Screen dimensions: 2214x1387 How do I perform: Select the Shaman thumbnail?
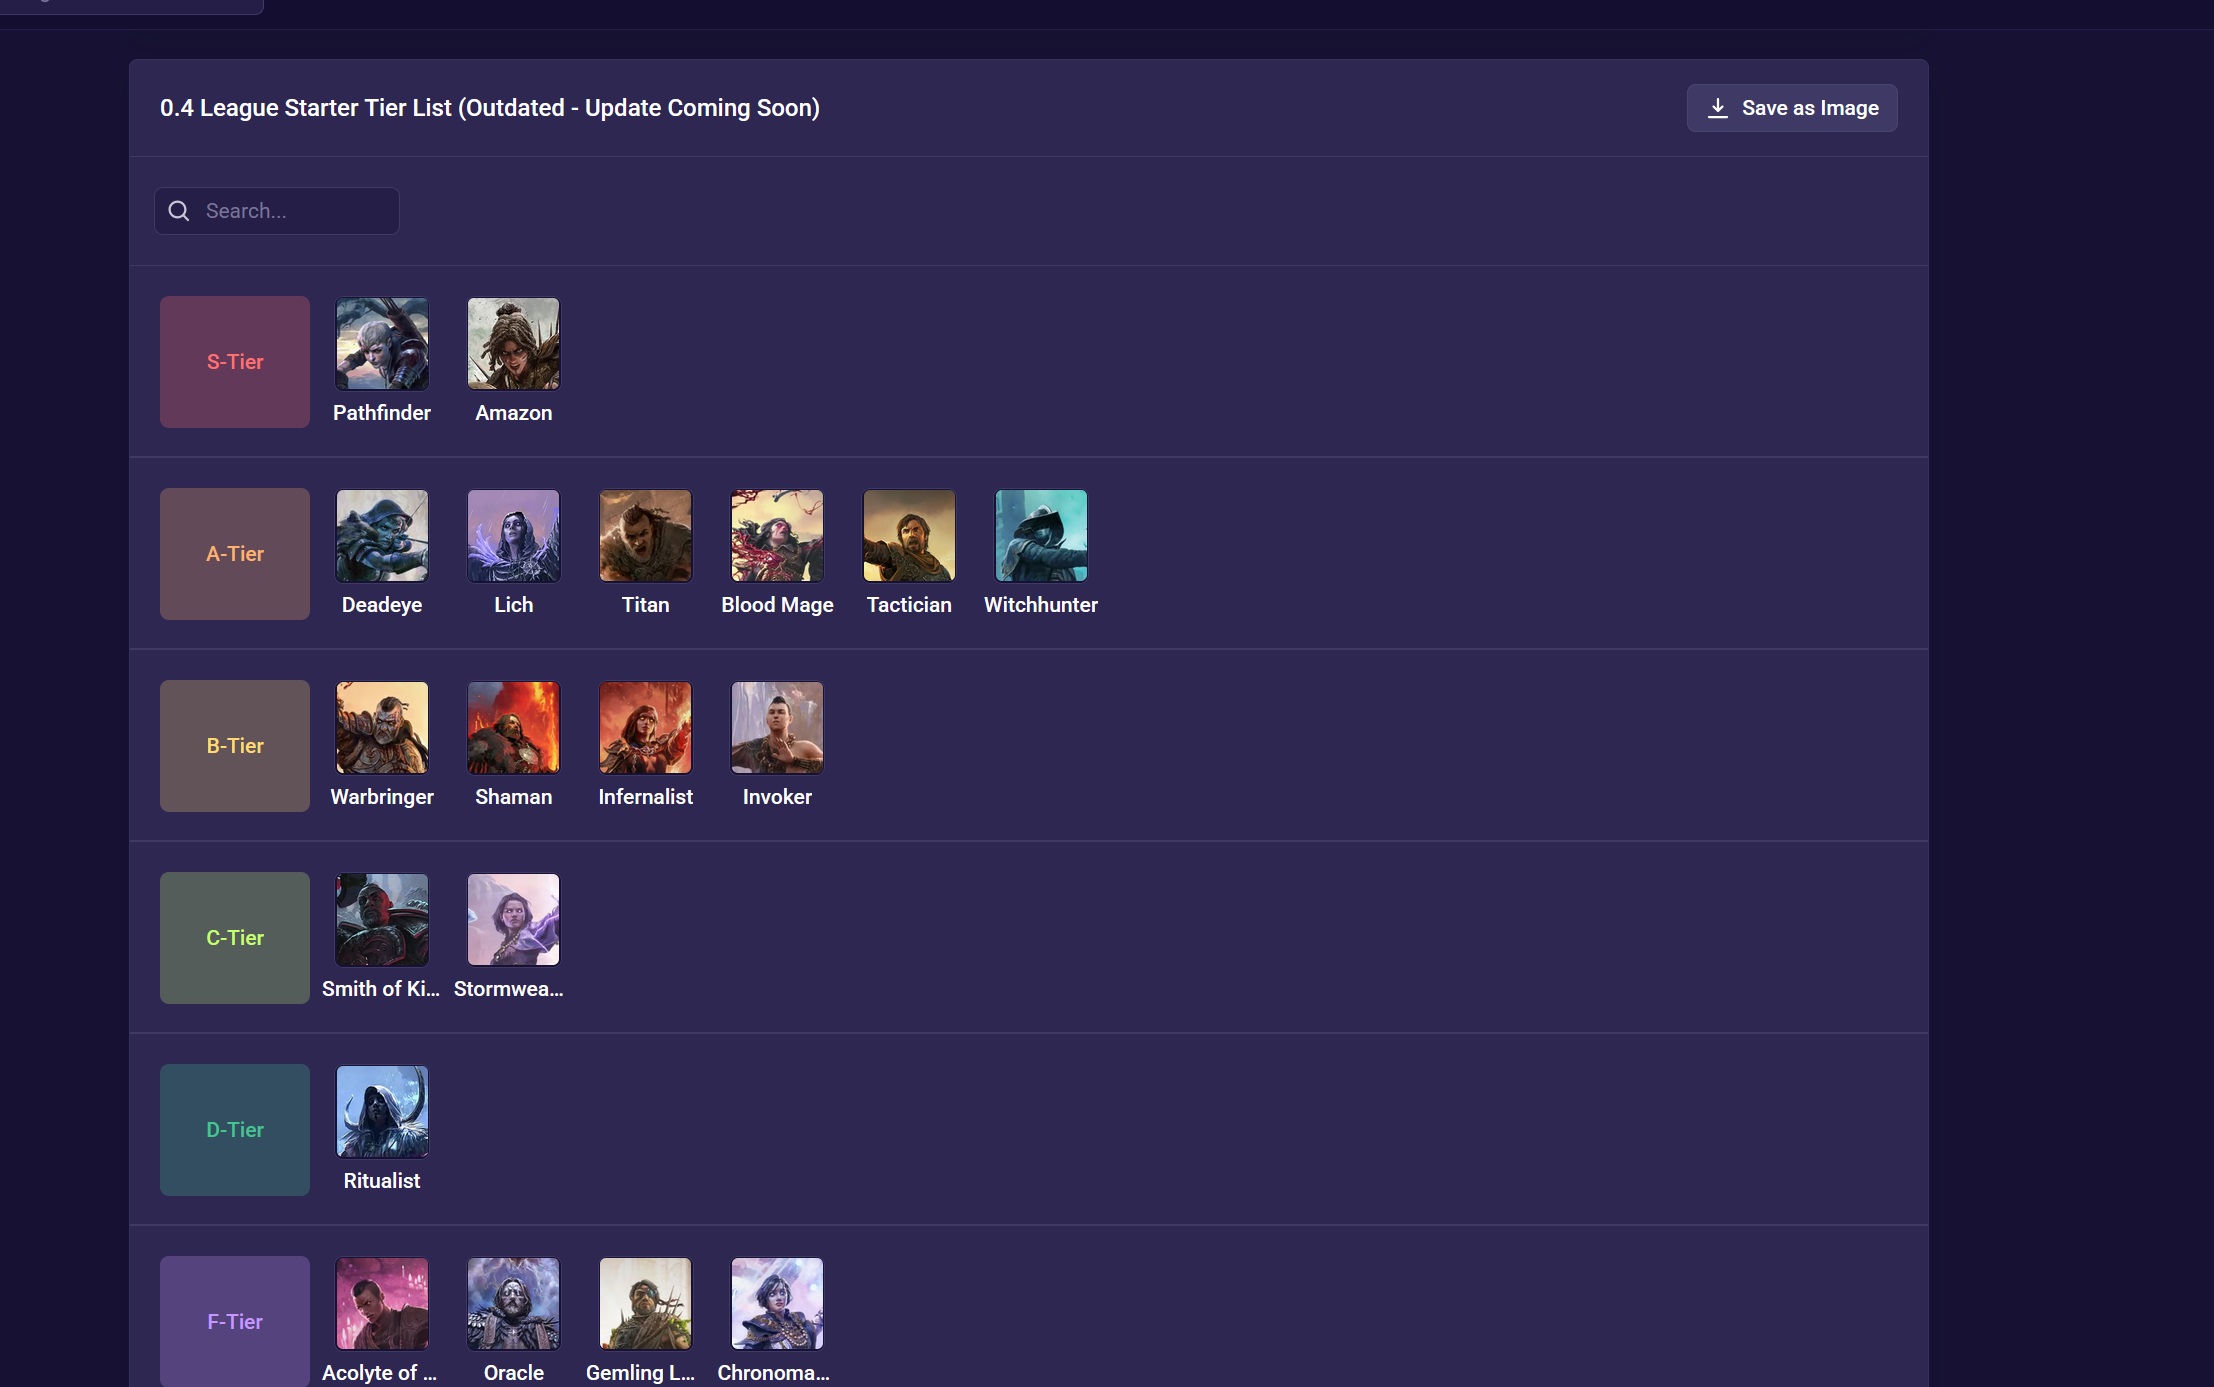point(514,727)
